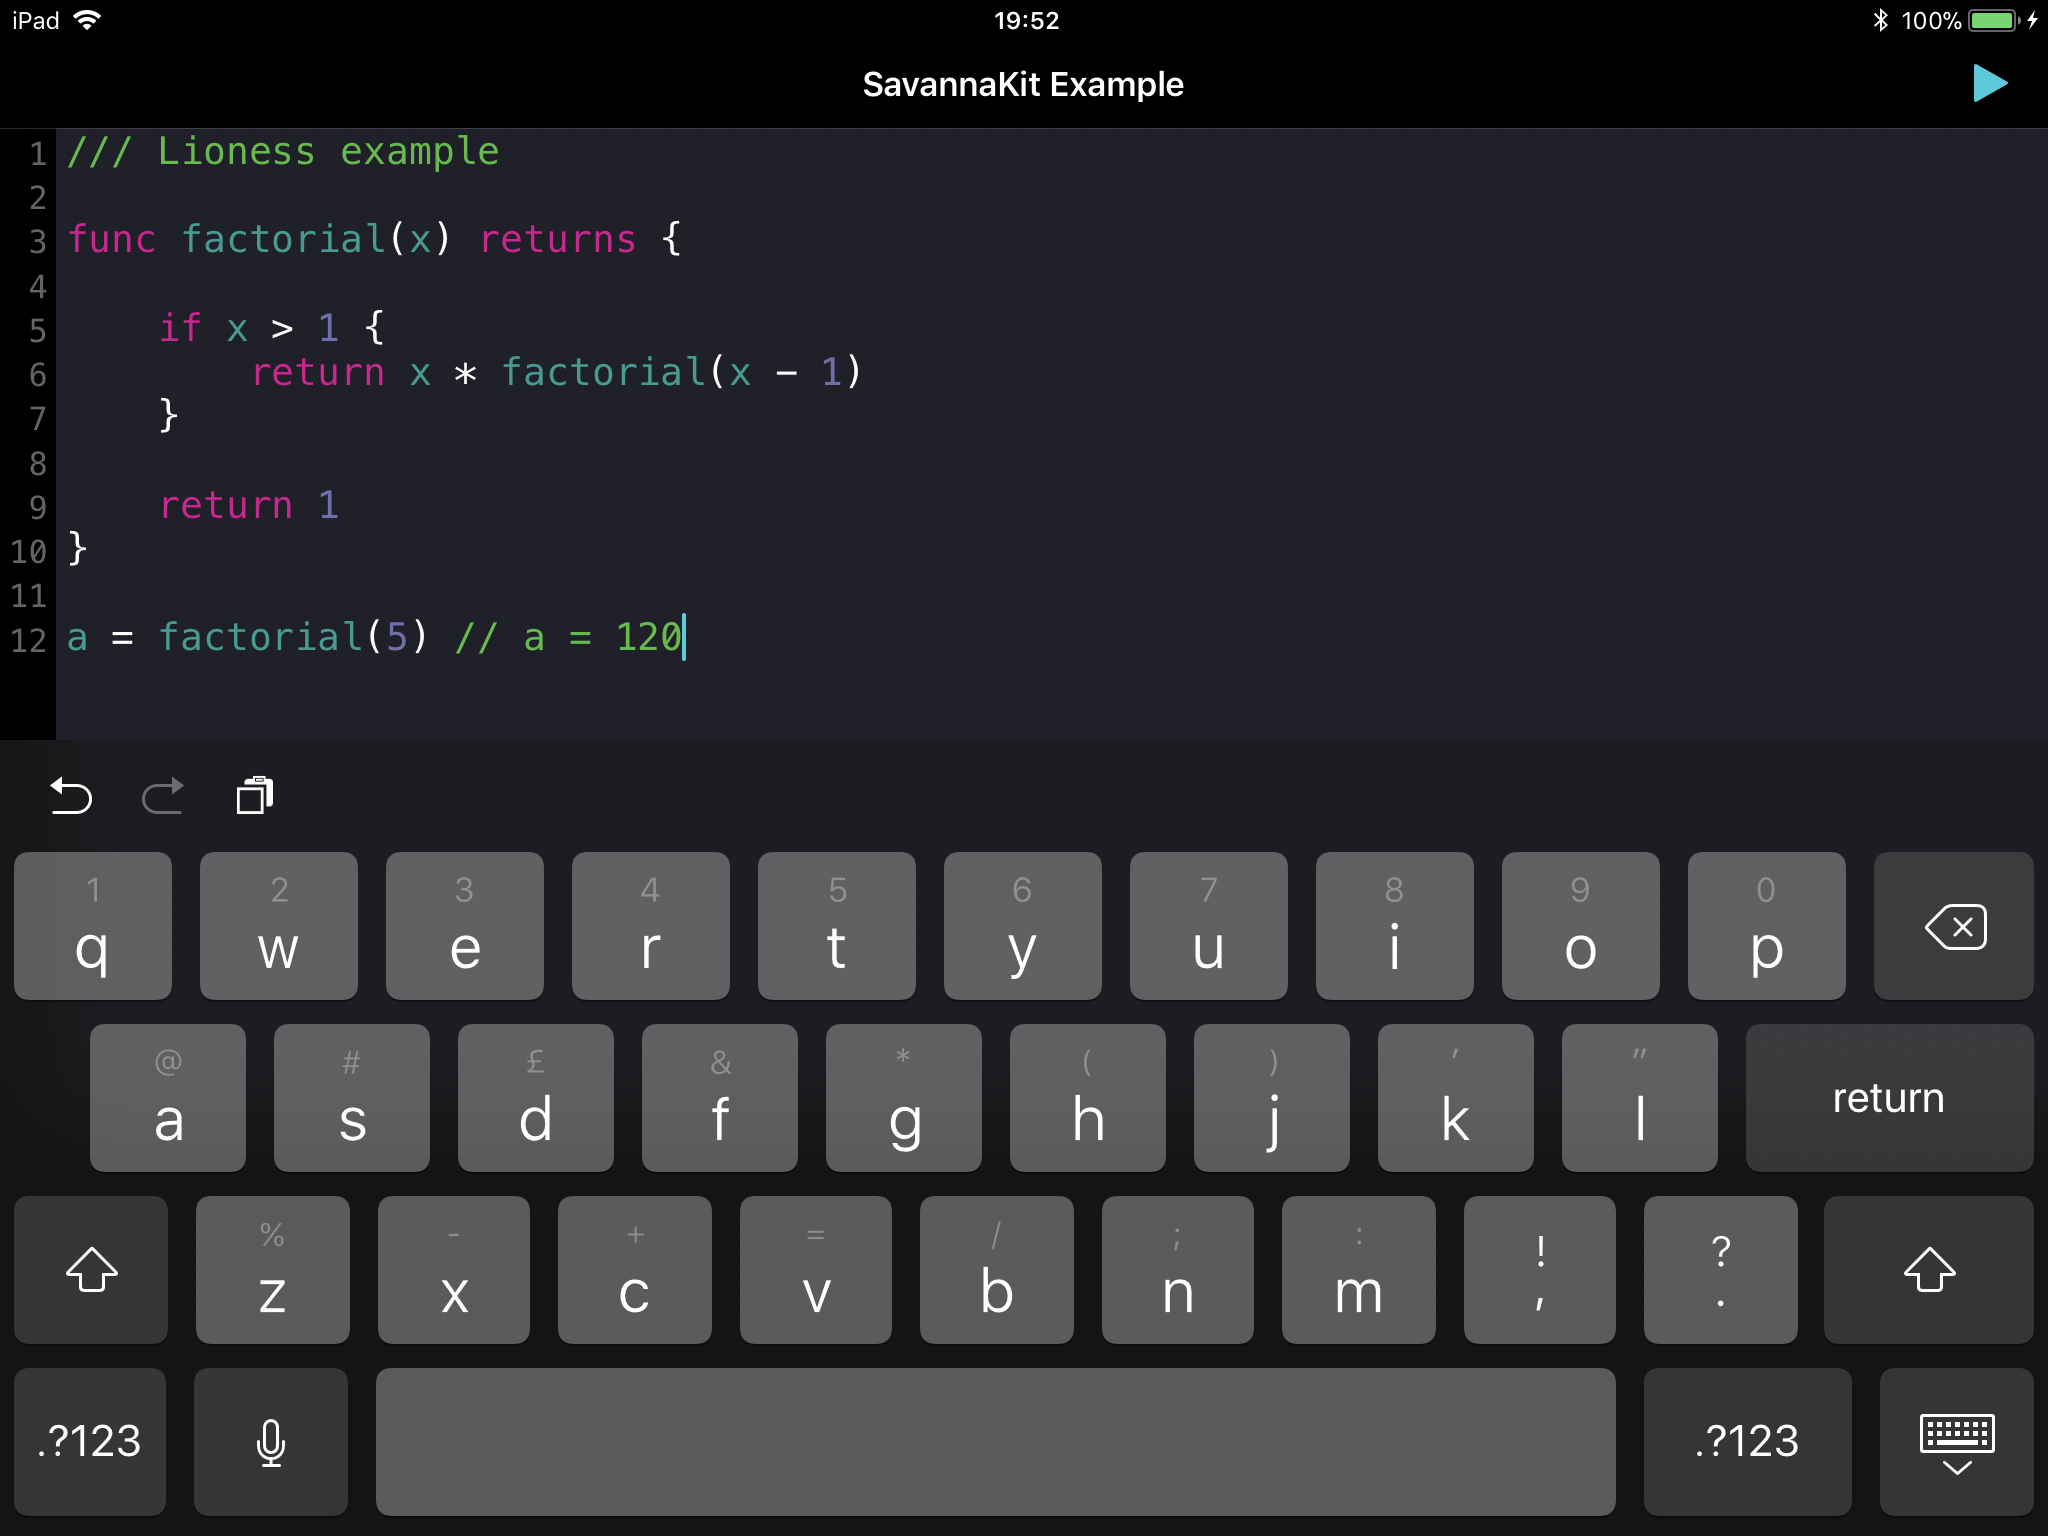Tap the s key
The width and height of the screenshot is (2048, 1536).
pos(352,1098)
